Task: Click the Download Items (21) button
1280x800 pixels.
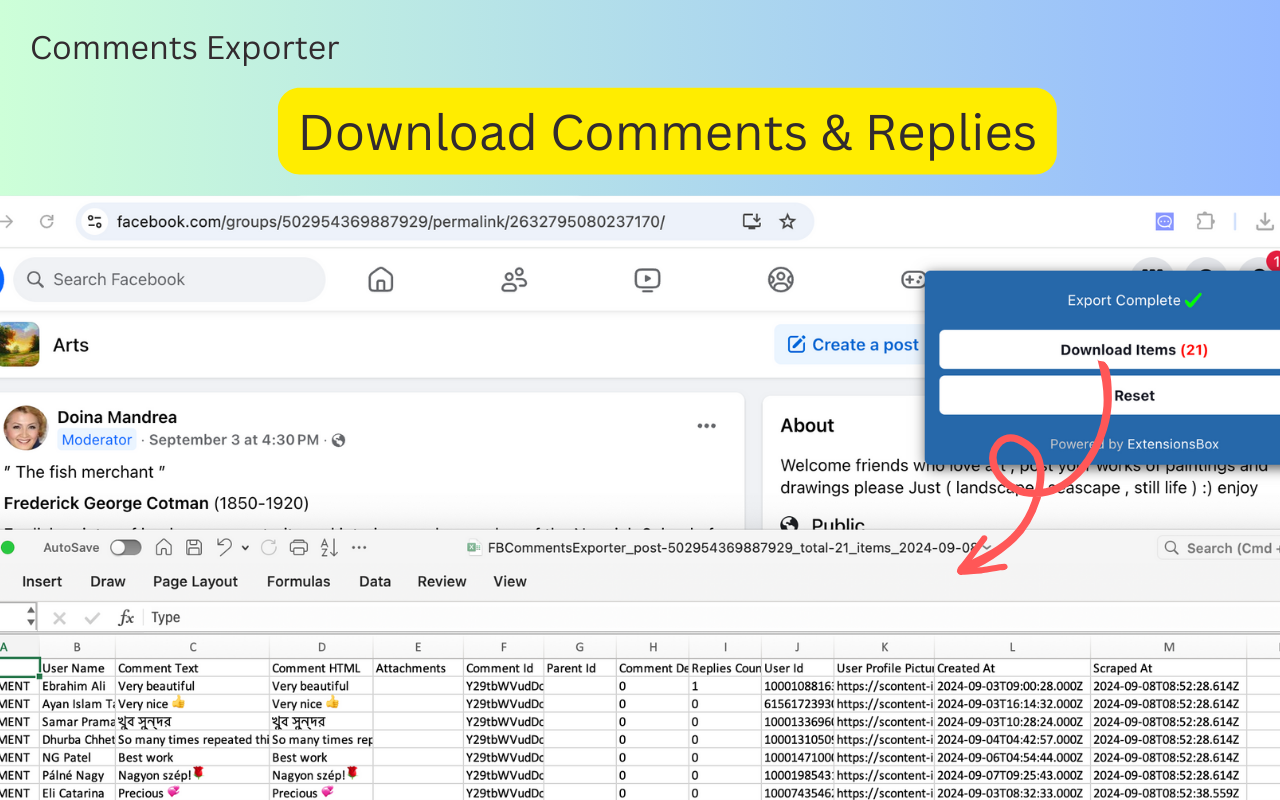Action: click(1109, 350)
